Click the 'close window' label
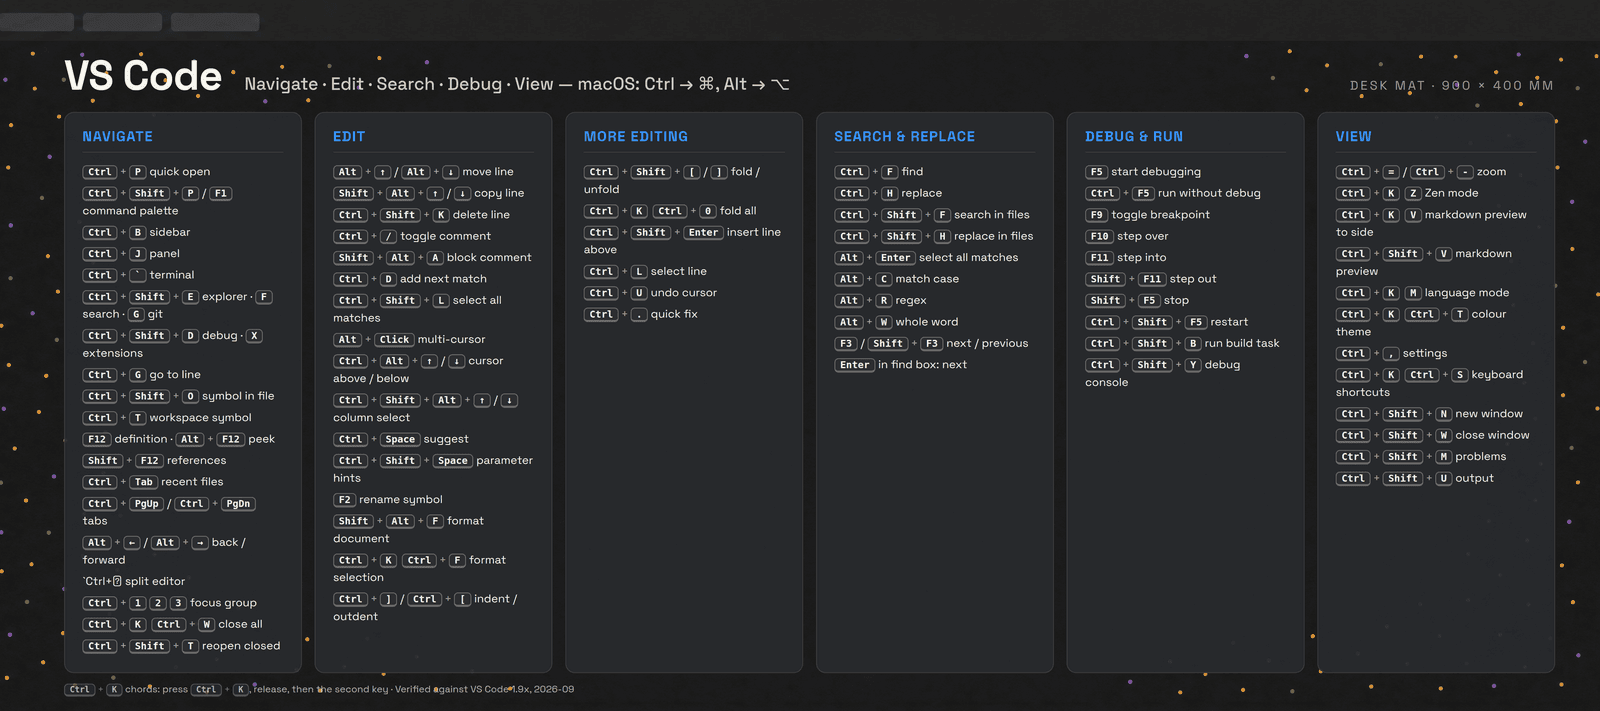This screenshot has width=1600, height=711. [1492, 435]
